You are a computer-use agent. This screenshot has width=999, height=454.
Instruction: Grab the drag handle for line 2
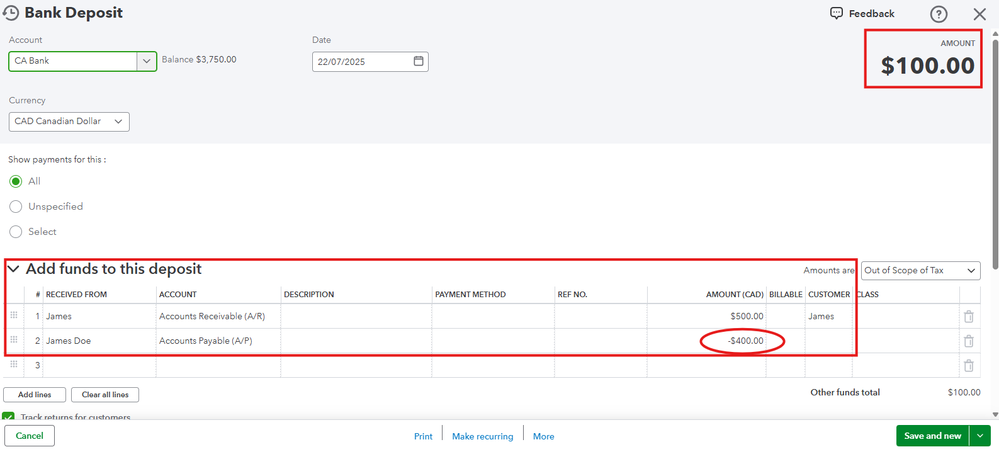[x=13, y=340]
